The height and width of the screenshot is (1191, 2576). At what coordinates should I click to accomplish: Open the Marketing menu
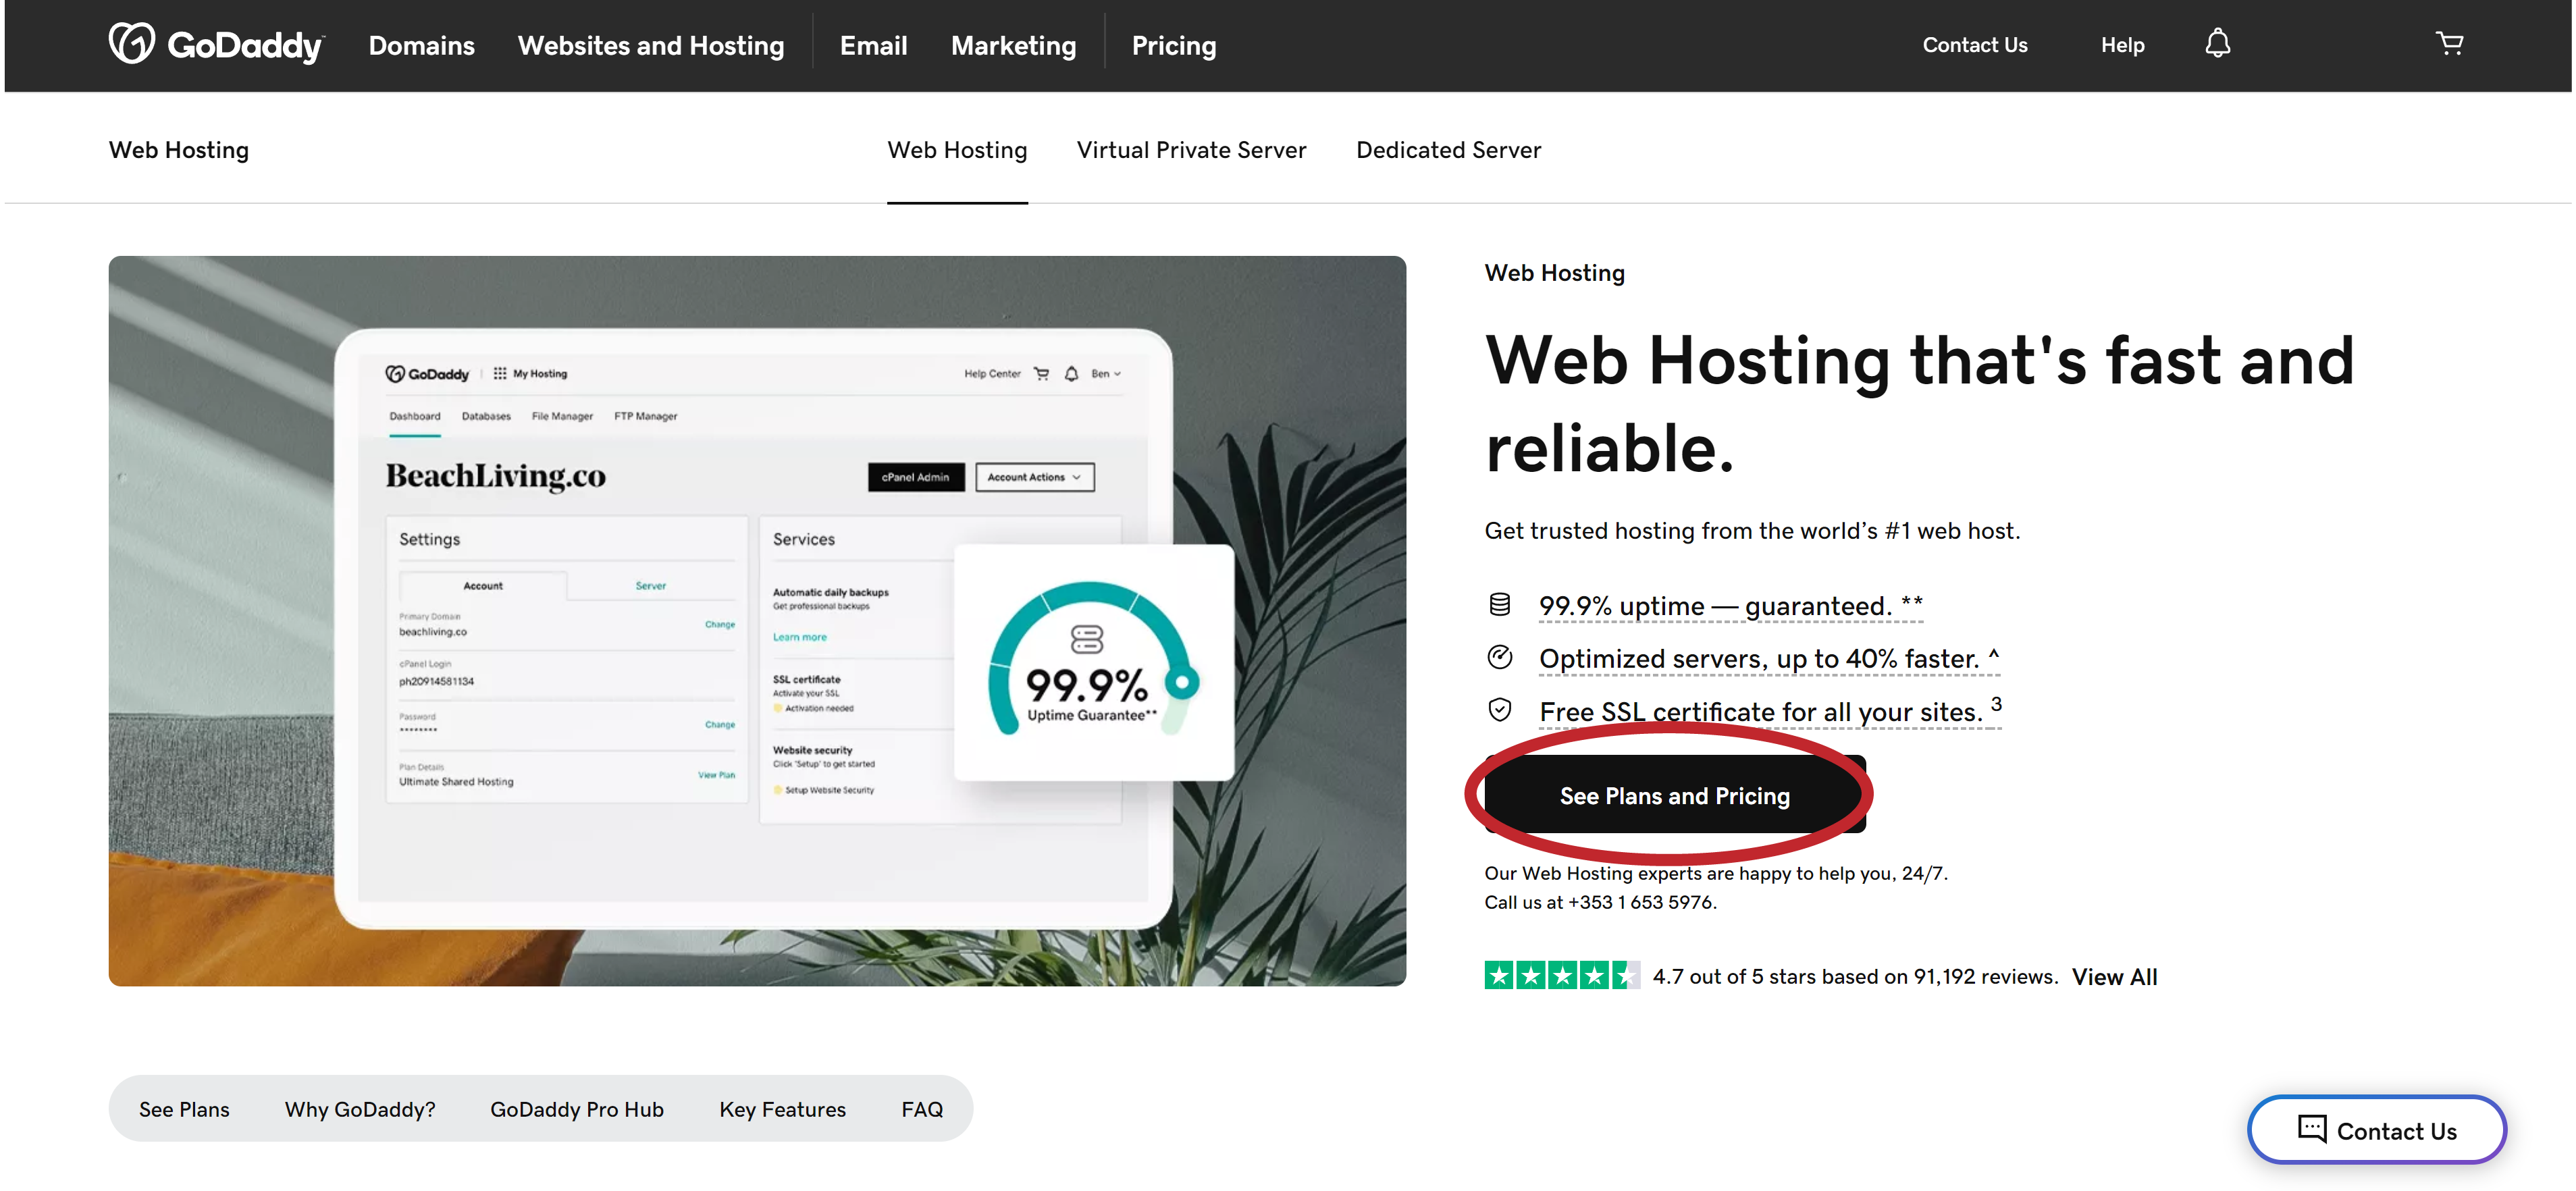pyautogui.click(x=1013, y=45)
